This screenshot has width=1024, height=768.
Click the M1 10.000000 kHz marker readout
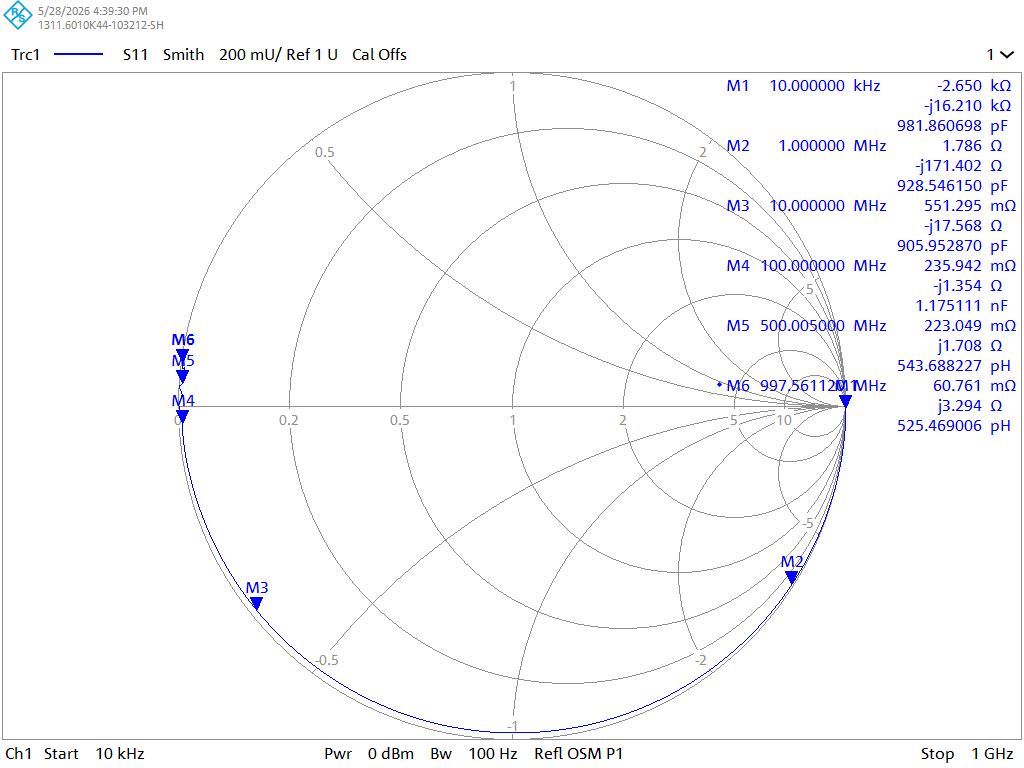pyautogui.click(x=803, y=86)
